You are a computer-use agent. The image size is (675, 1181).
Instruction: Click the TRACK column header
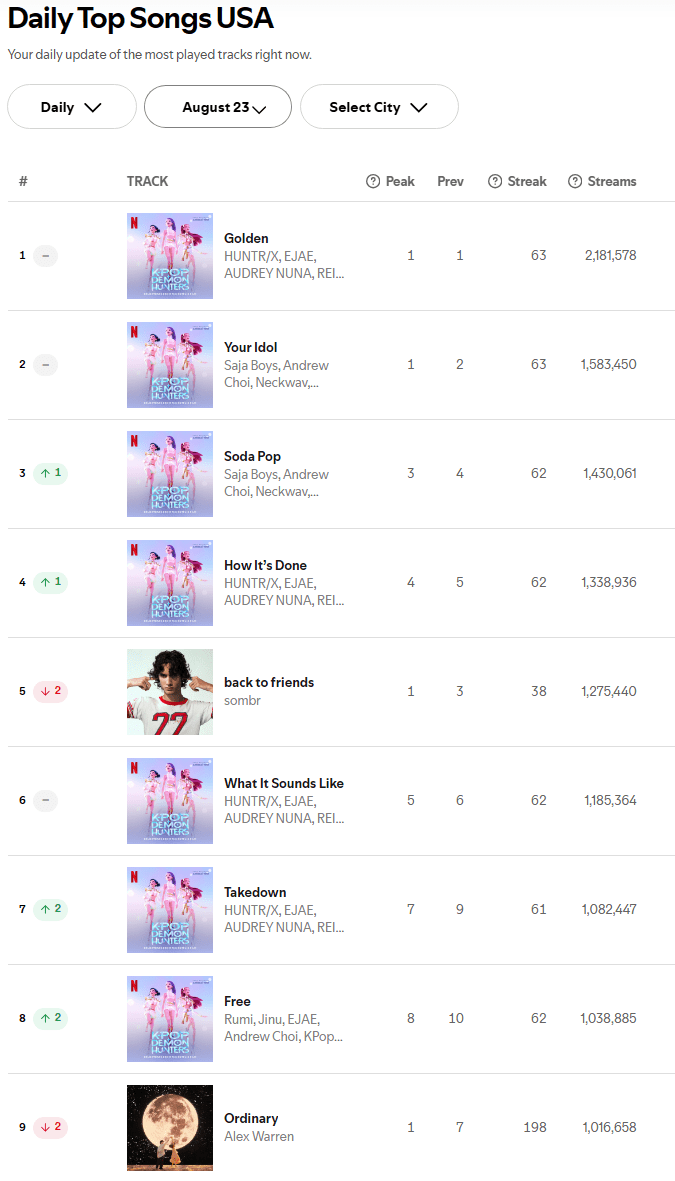(x=147, y=181)
